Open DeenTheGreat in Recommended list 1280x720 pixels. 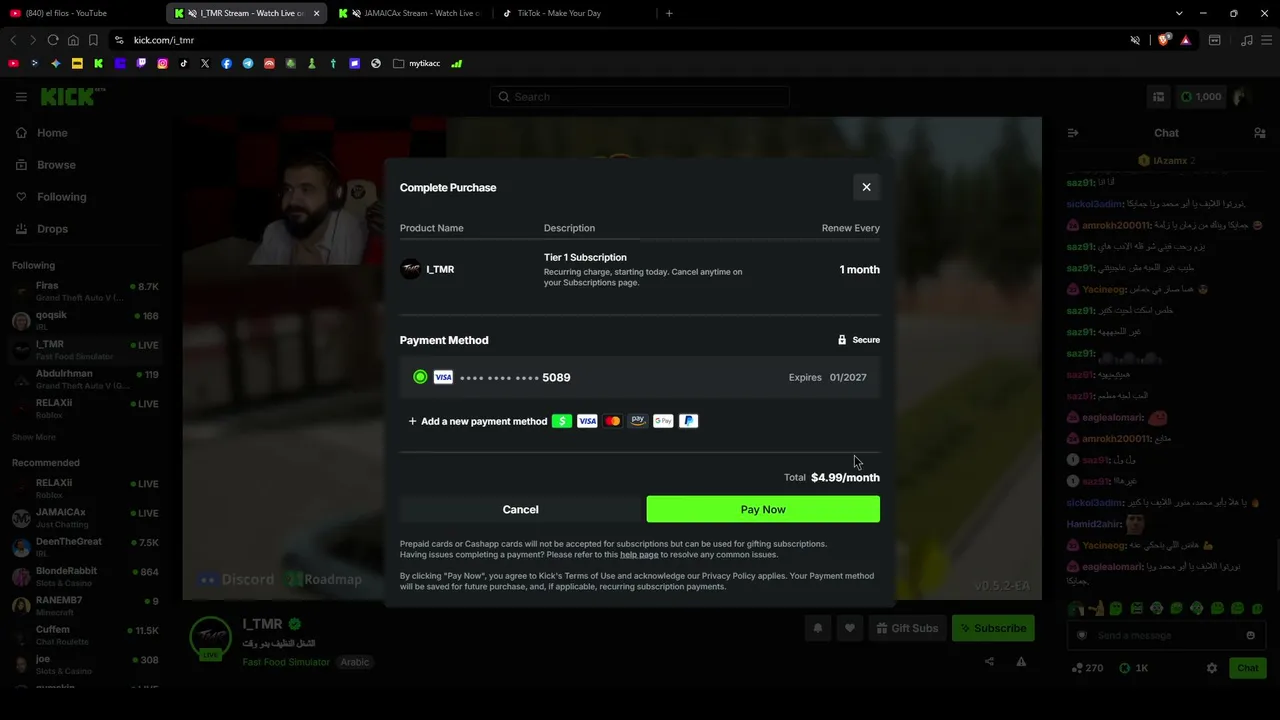tap(84, 547)
